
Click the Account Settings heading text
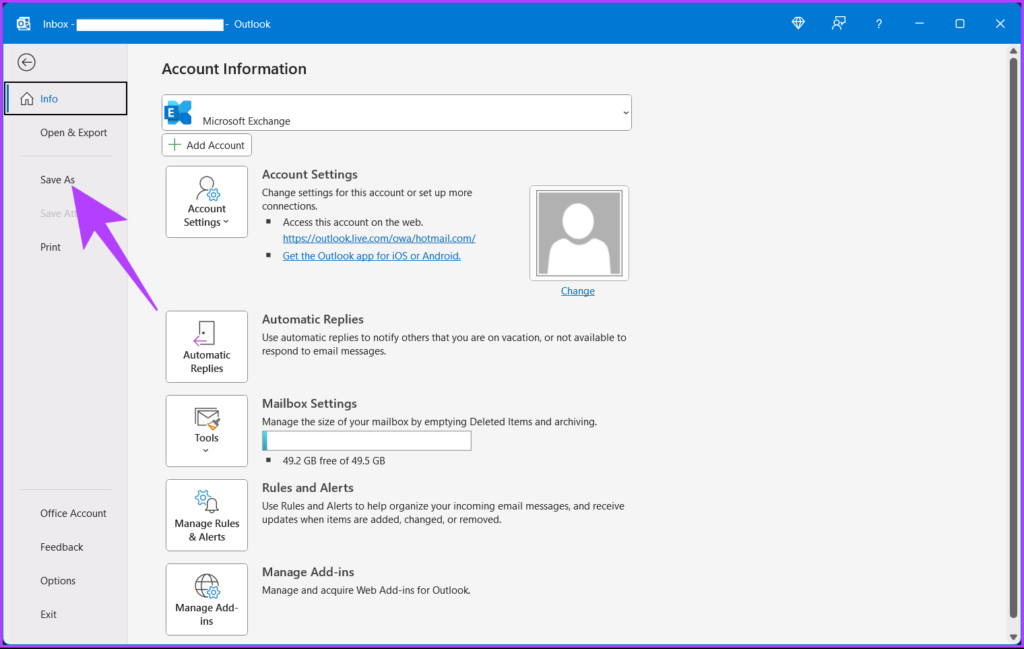(x=310, y=174)
